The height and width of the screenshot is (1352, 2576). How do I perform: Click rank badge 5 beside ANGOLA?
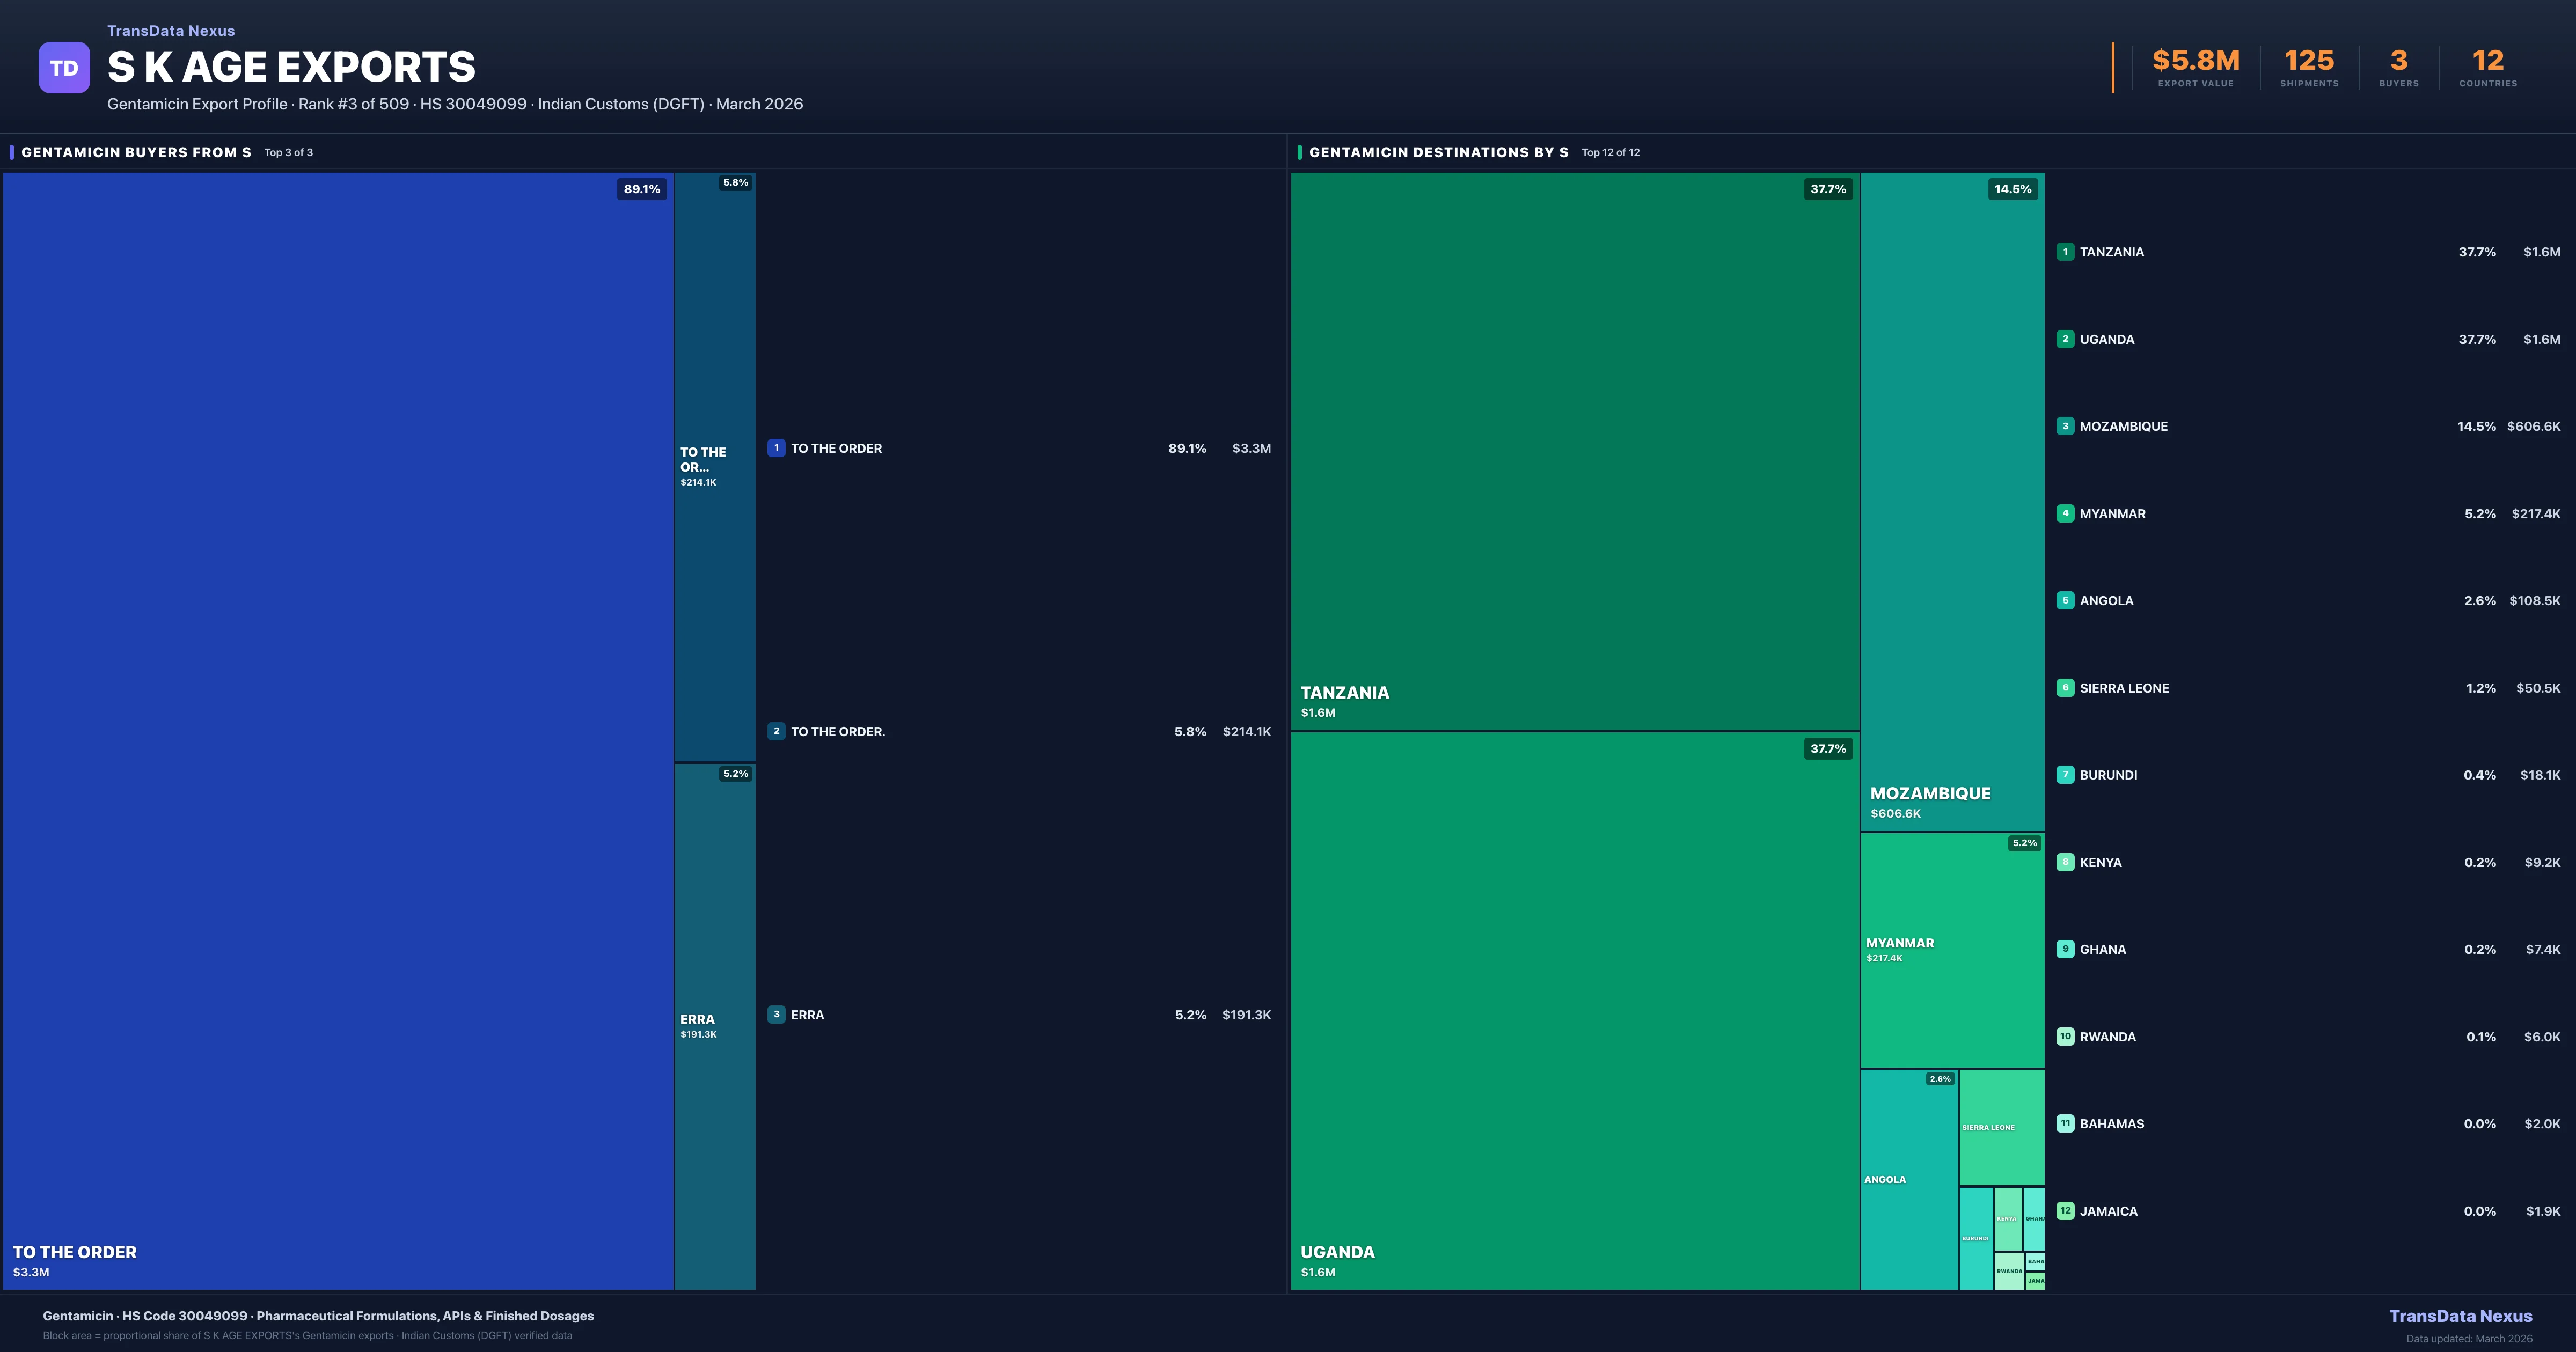2065,601
